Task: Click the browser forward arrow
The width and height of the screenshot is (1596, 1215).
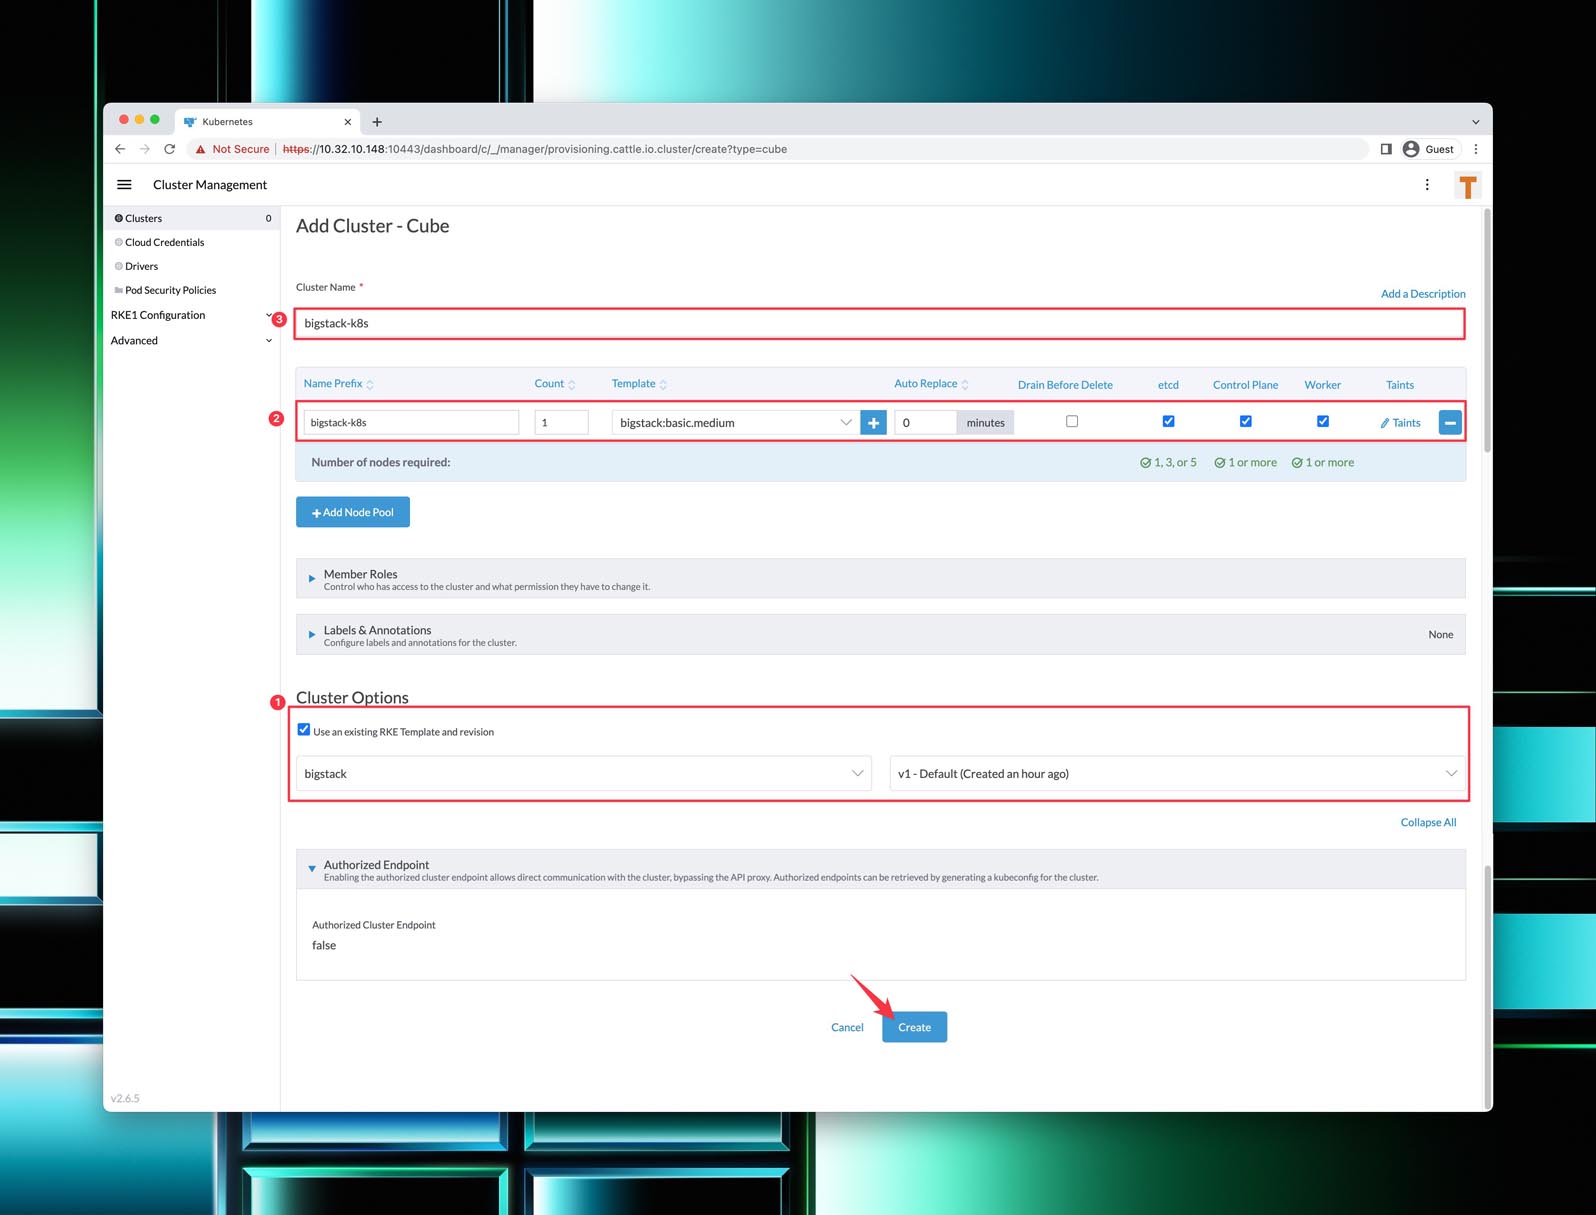Action: (x=145, y=149)
